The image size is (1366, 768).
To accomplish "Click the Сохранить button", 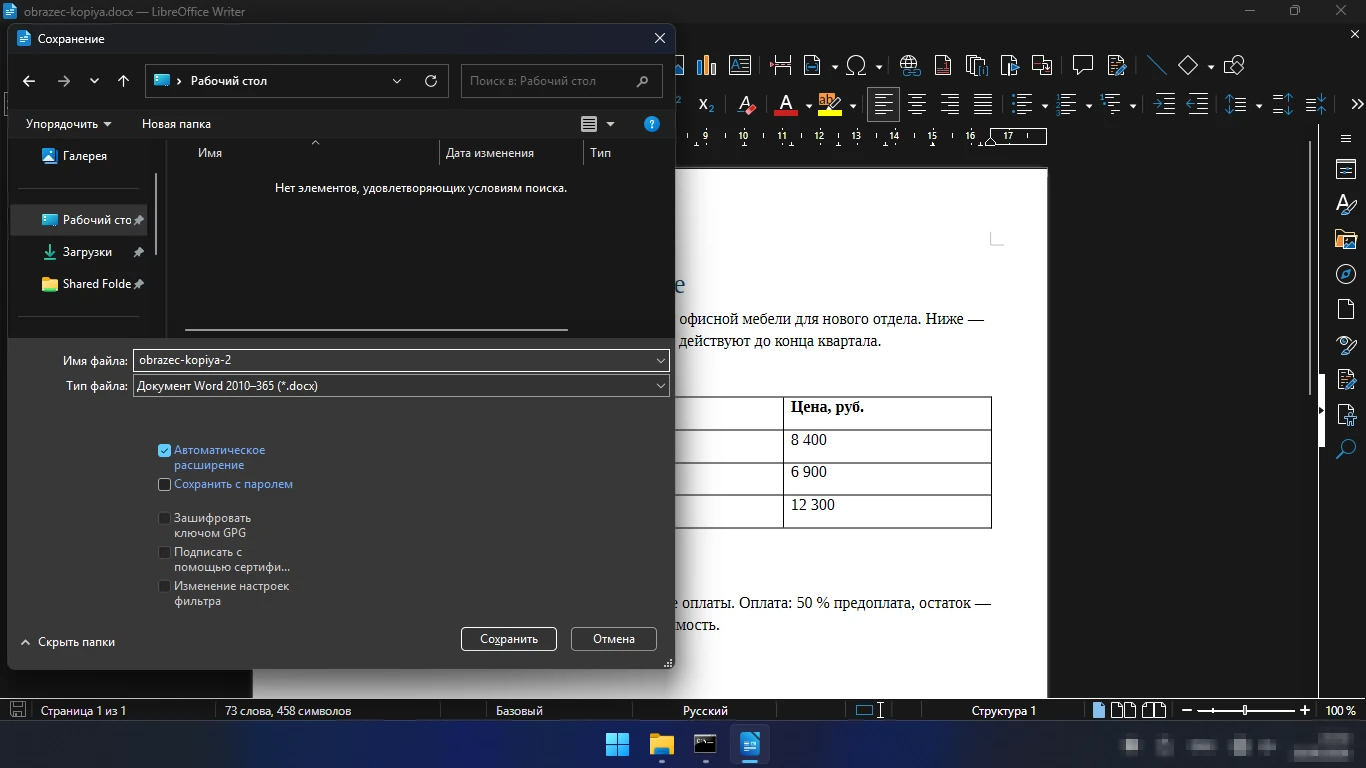I will click(x=509, y=639).
